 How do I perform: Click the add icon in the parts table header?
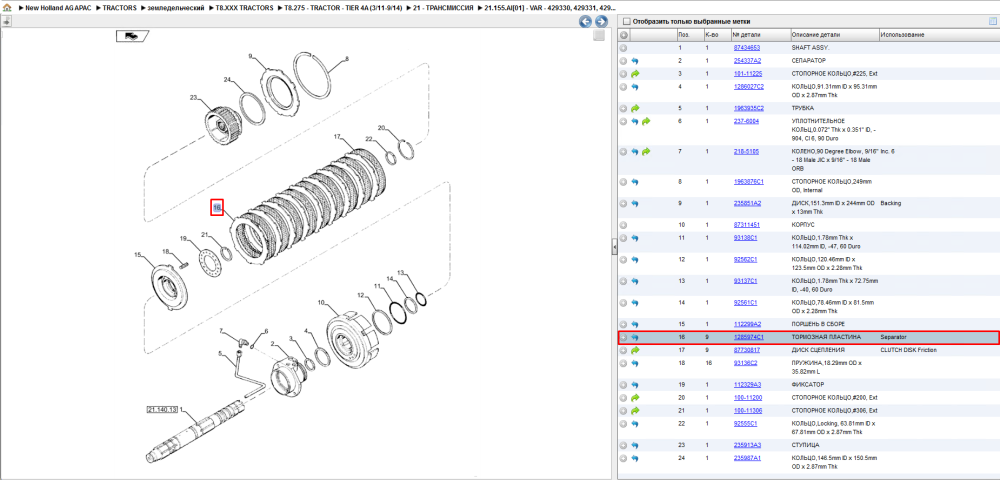coord(624,35)
